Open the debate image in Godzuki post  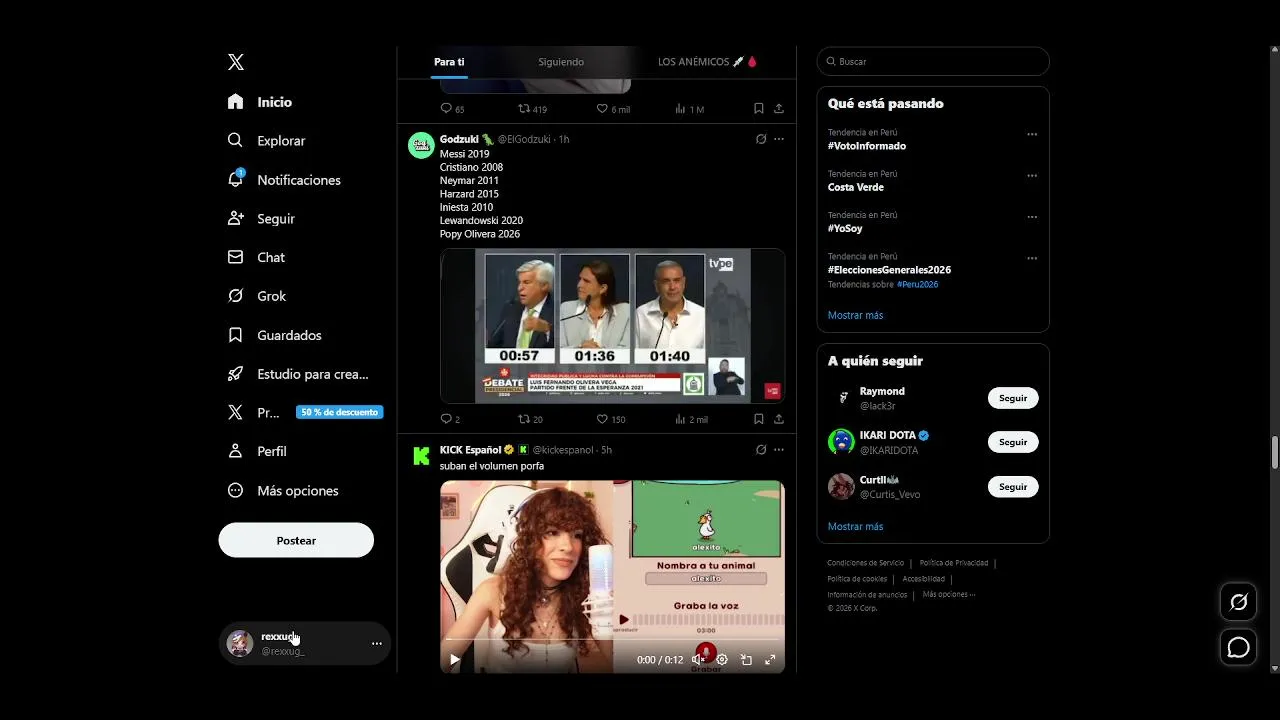pos(612,326)
